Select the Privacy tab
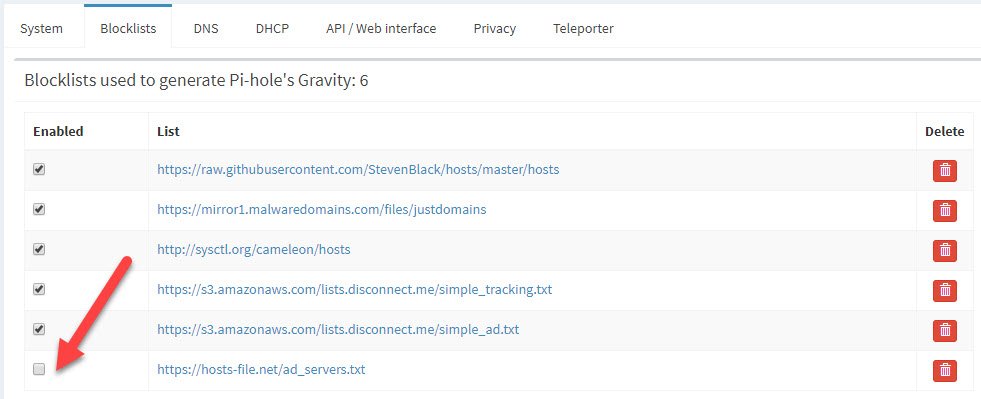This screenshot has height=399, width=981. [x=494, y=29]
